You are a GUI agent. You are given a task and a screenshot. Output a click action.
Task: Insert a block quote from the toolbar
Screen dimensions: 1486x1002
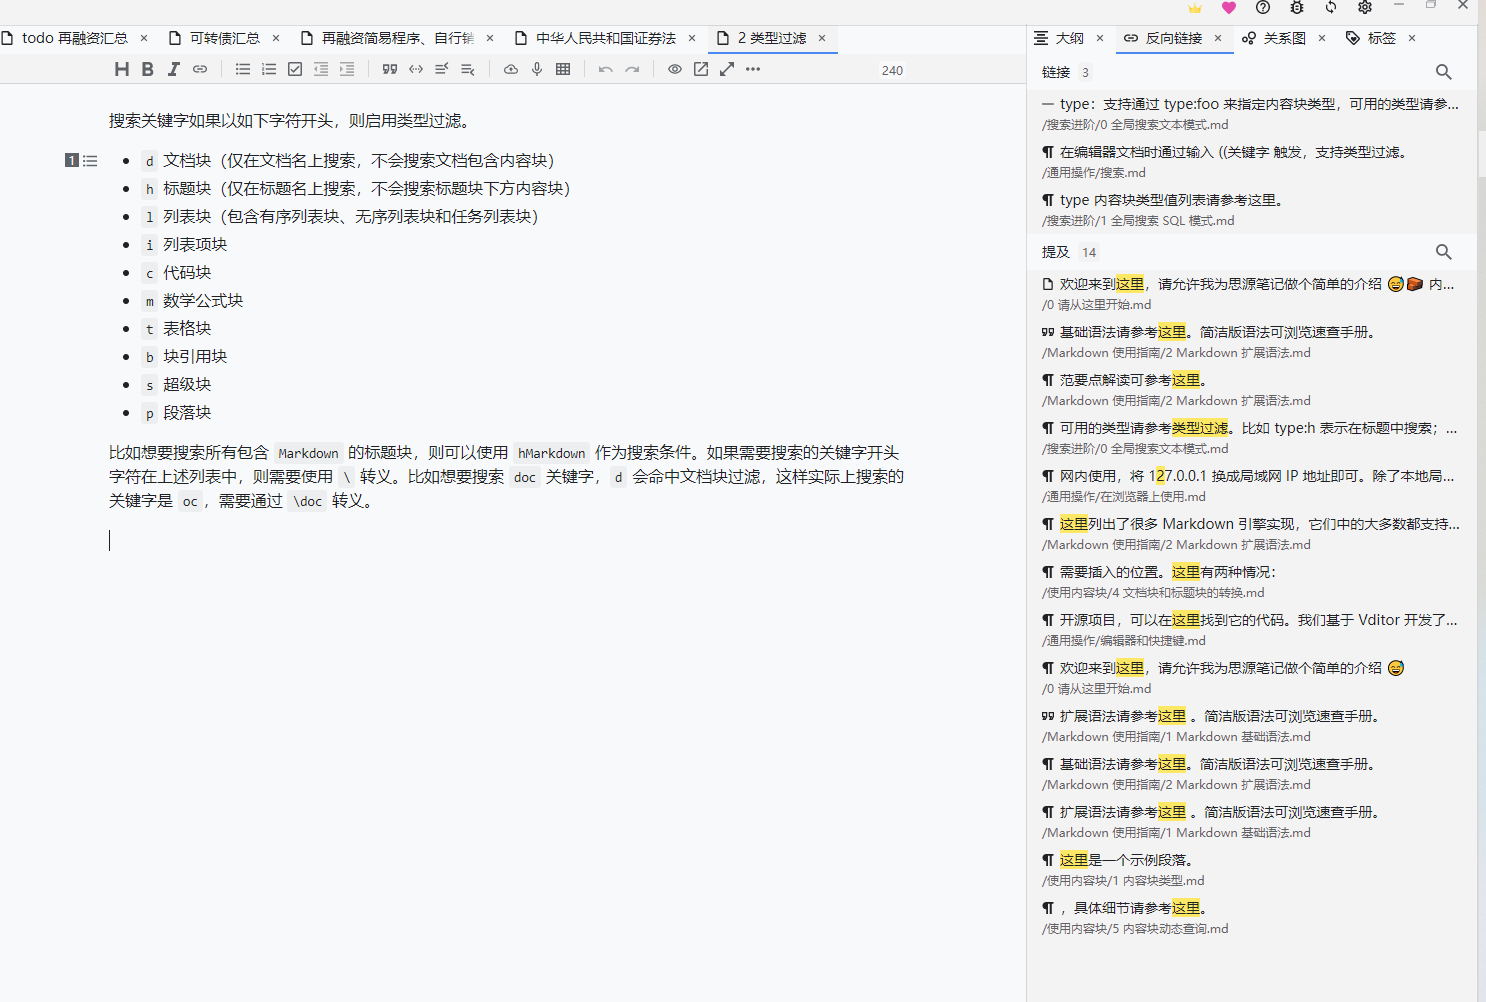pos(390,69)
